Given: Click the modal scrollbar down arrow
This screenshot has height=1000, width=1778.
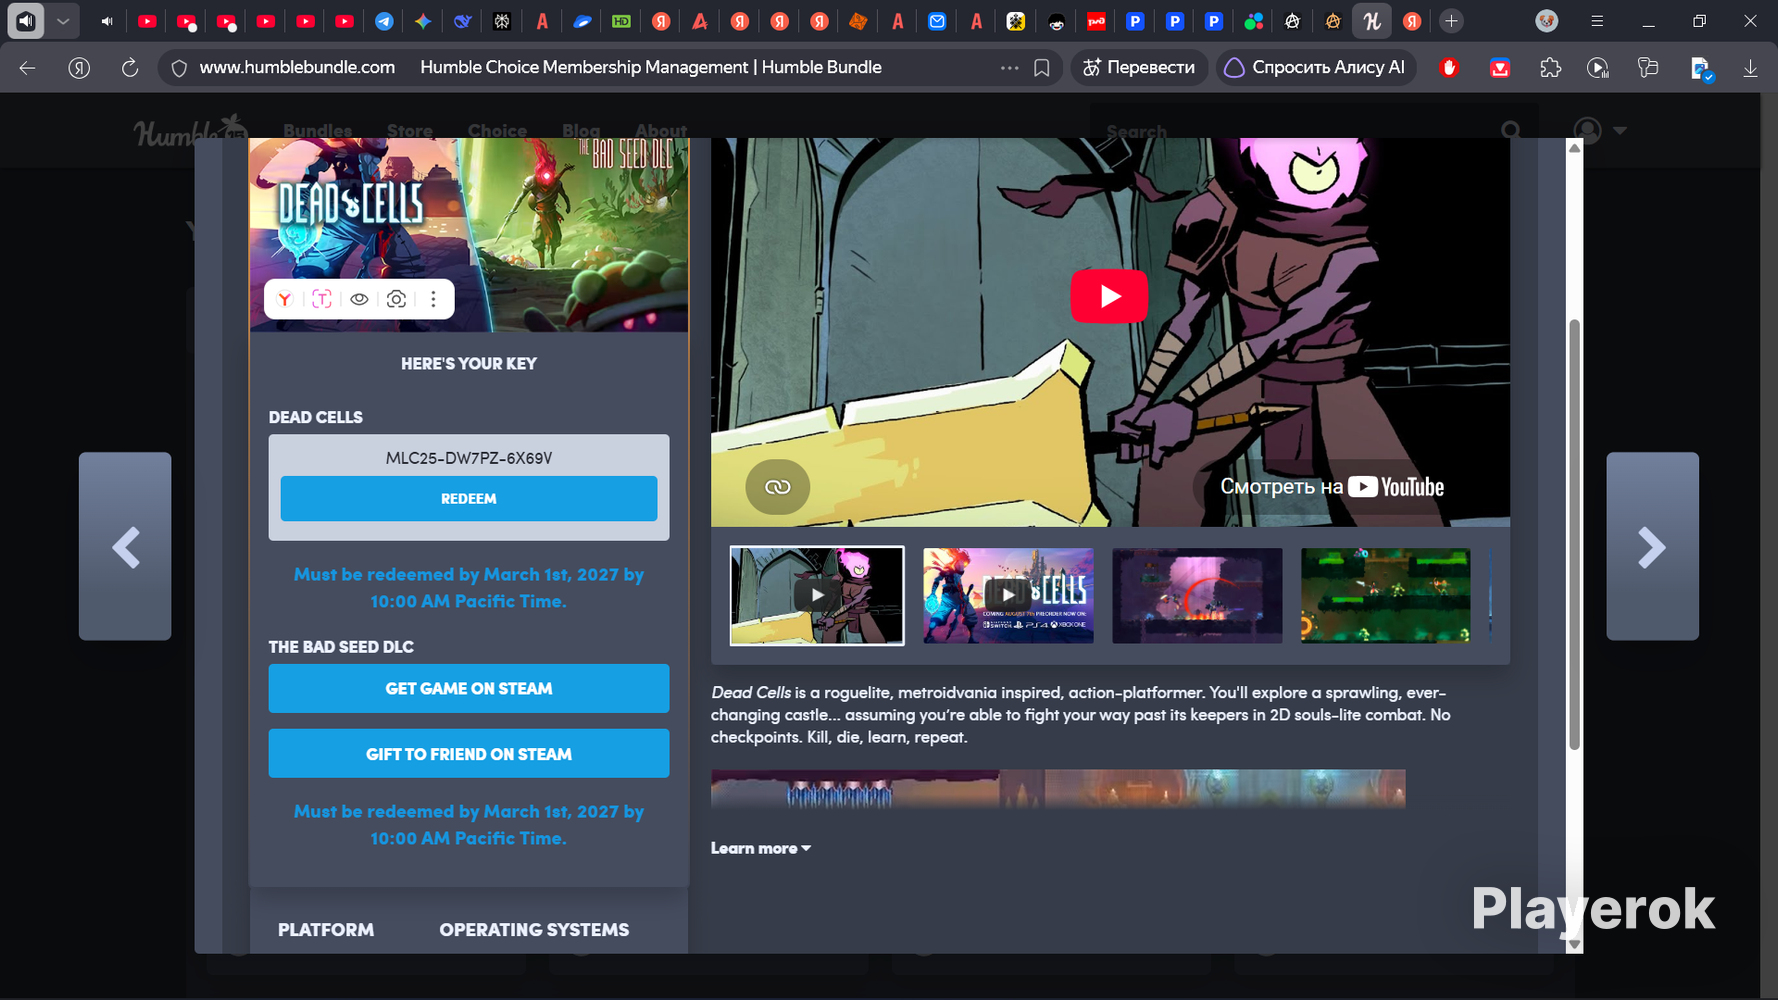Looking at the screenshot, I should tap(1574, 944).
